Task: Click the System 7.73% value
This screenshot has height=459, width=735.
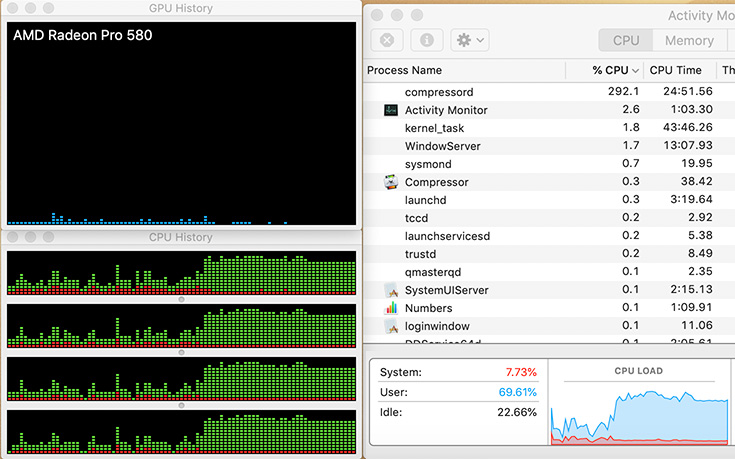Action: (x=521, y=372)
